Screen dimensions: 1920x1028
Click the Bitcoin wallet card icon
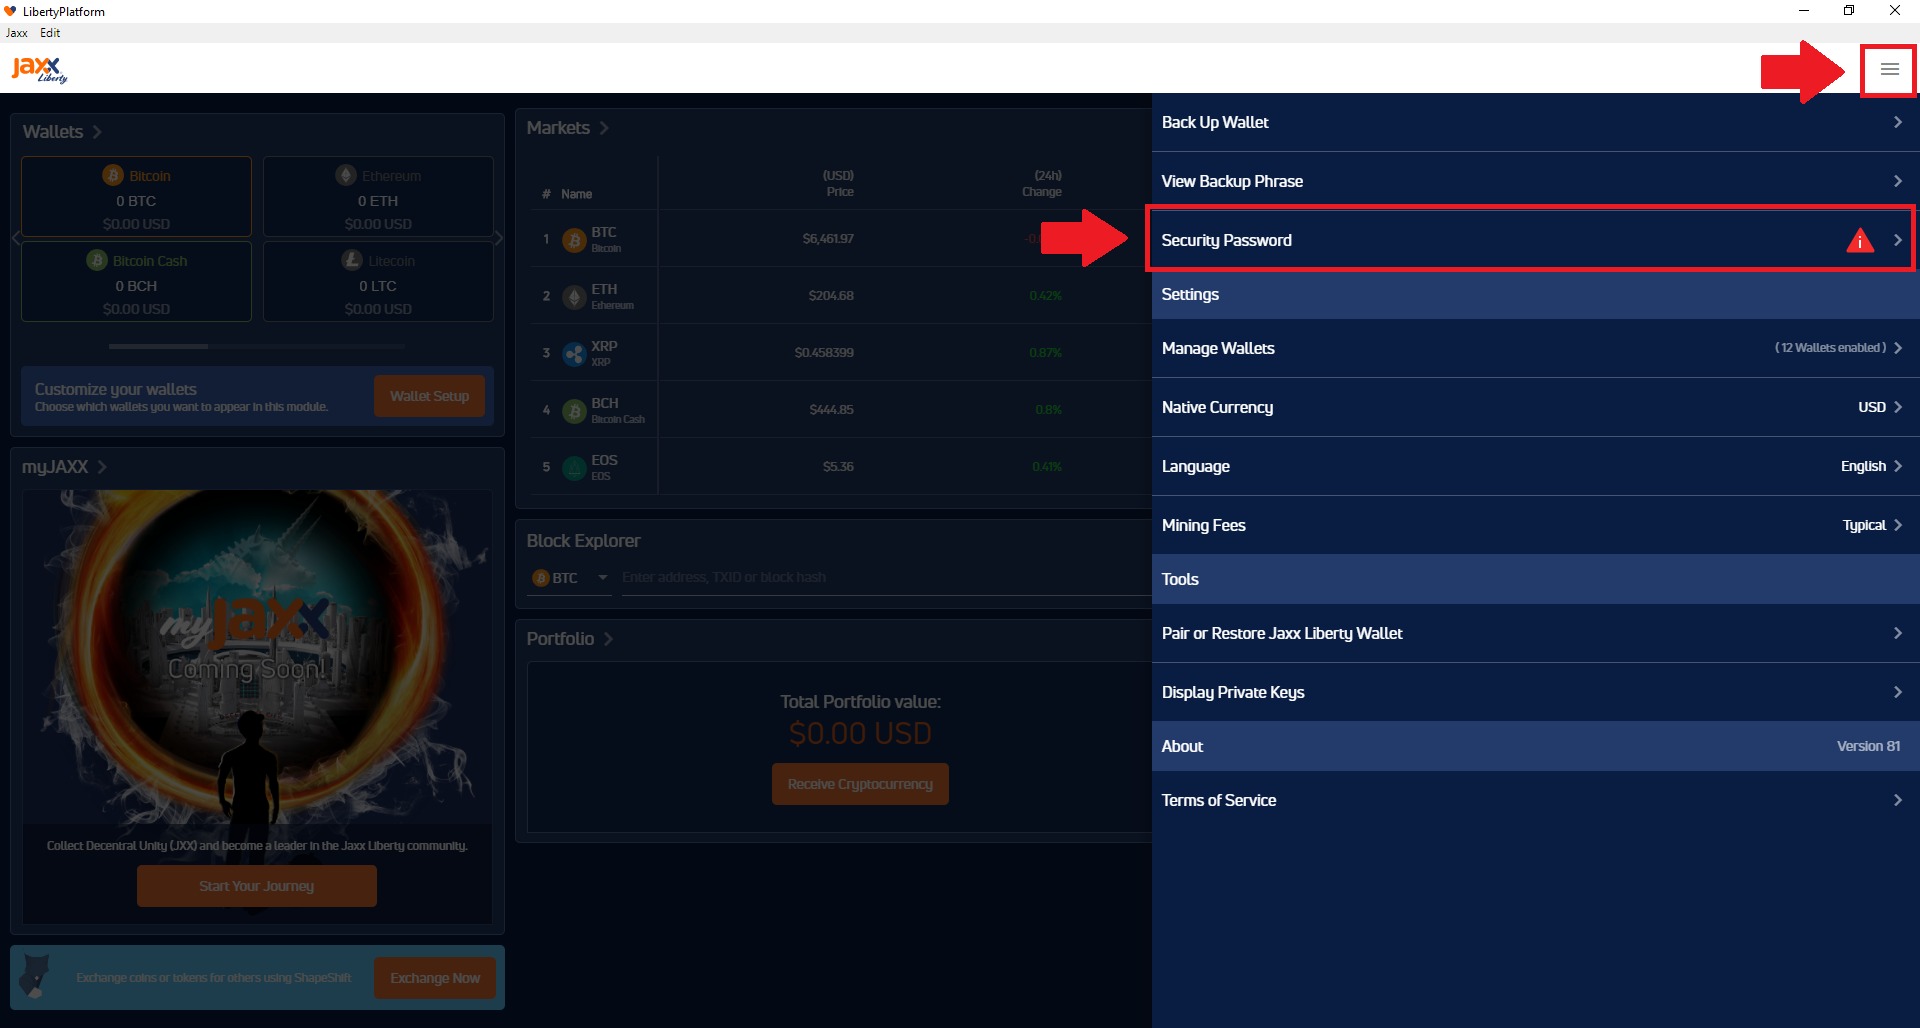[113, 175]
